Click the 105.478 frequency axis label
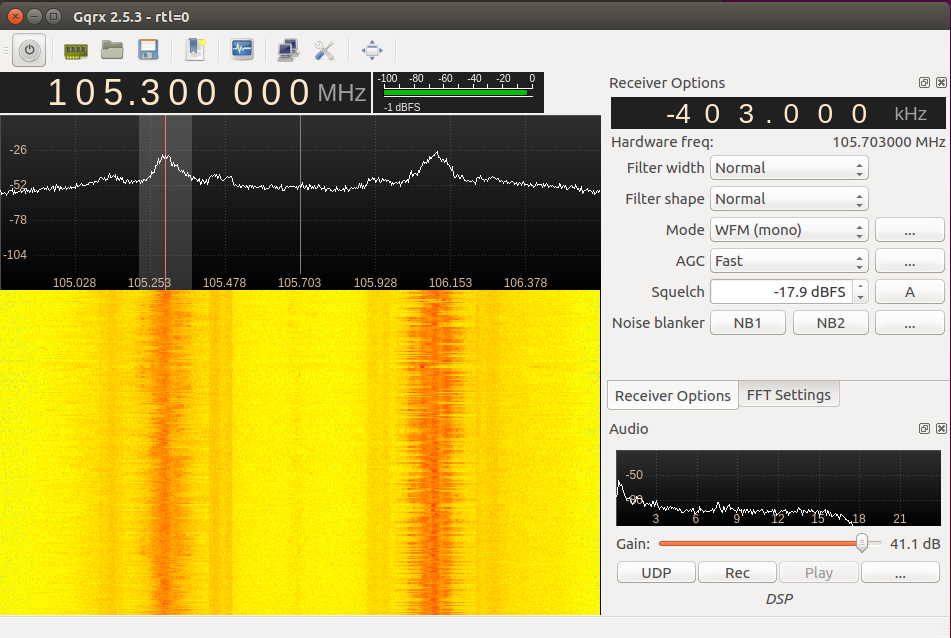Viewport: 951px width, 638px height. (224, 283)
